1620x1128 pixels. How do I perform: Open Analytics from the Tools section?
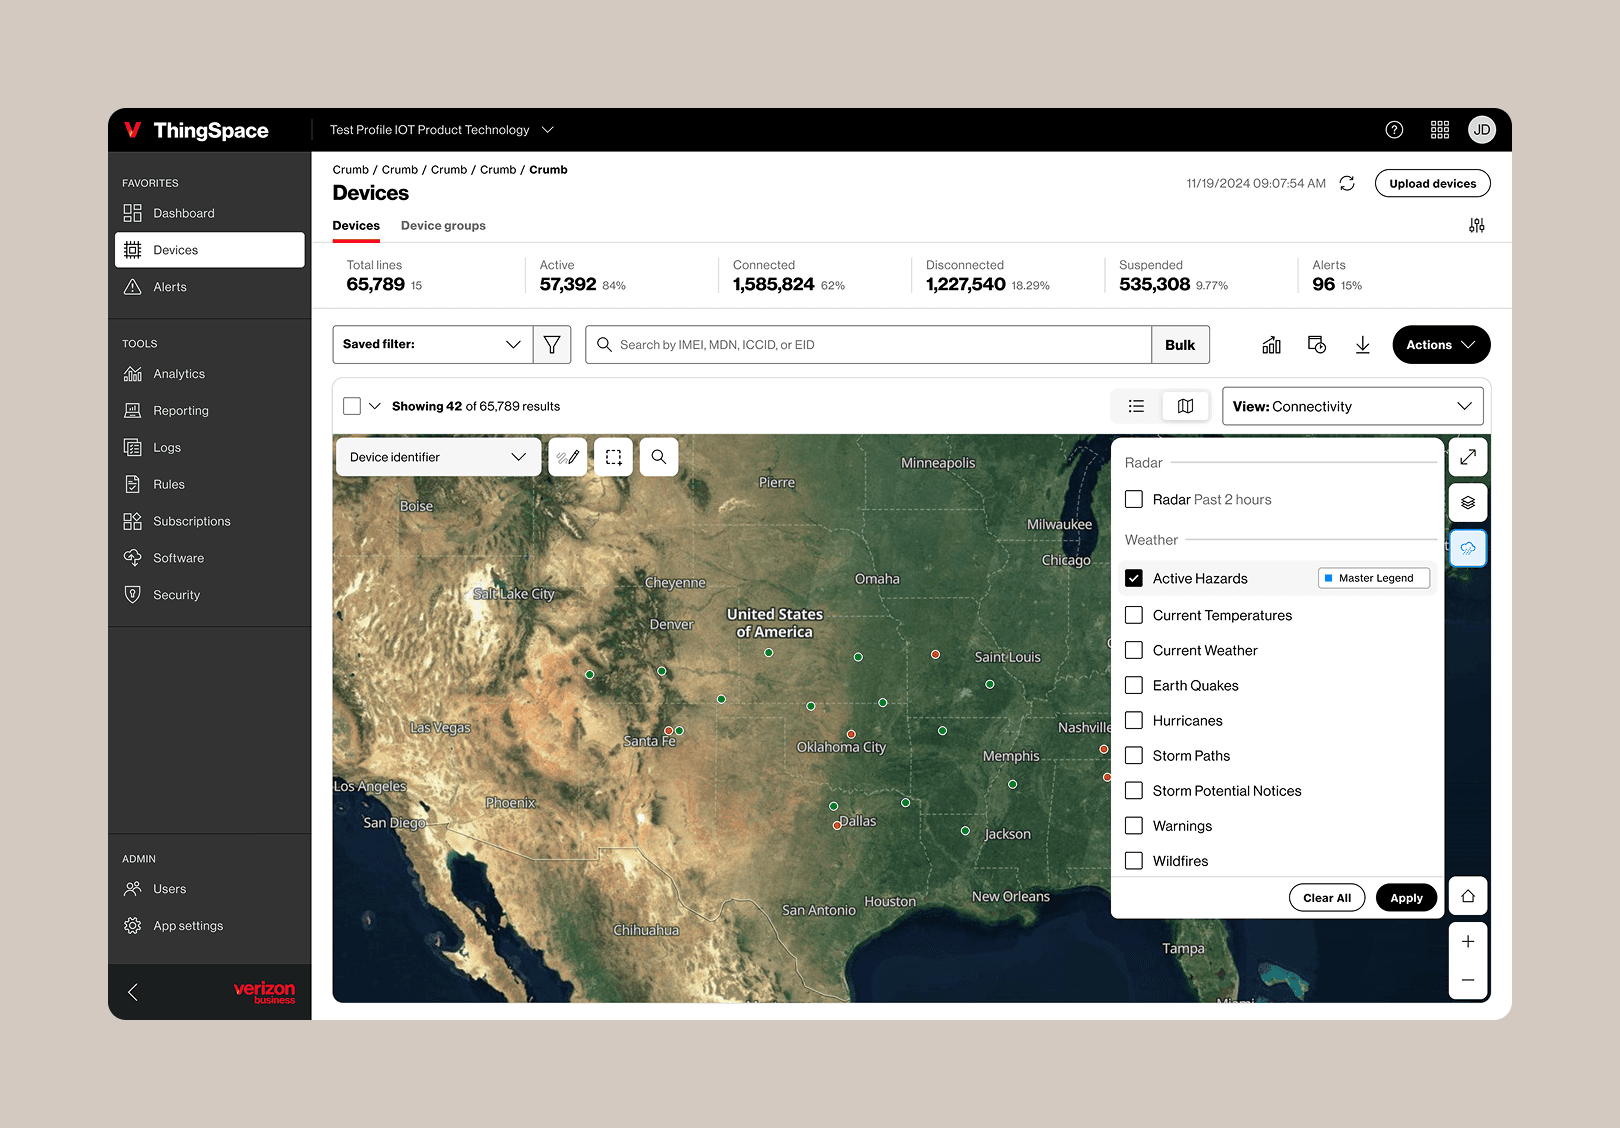tap(178, 373)
